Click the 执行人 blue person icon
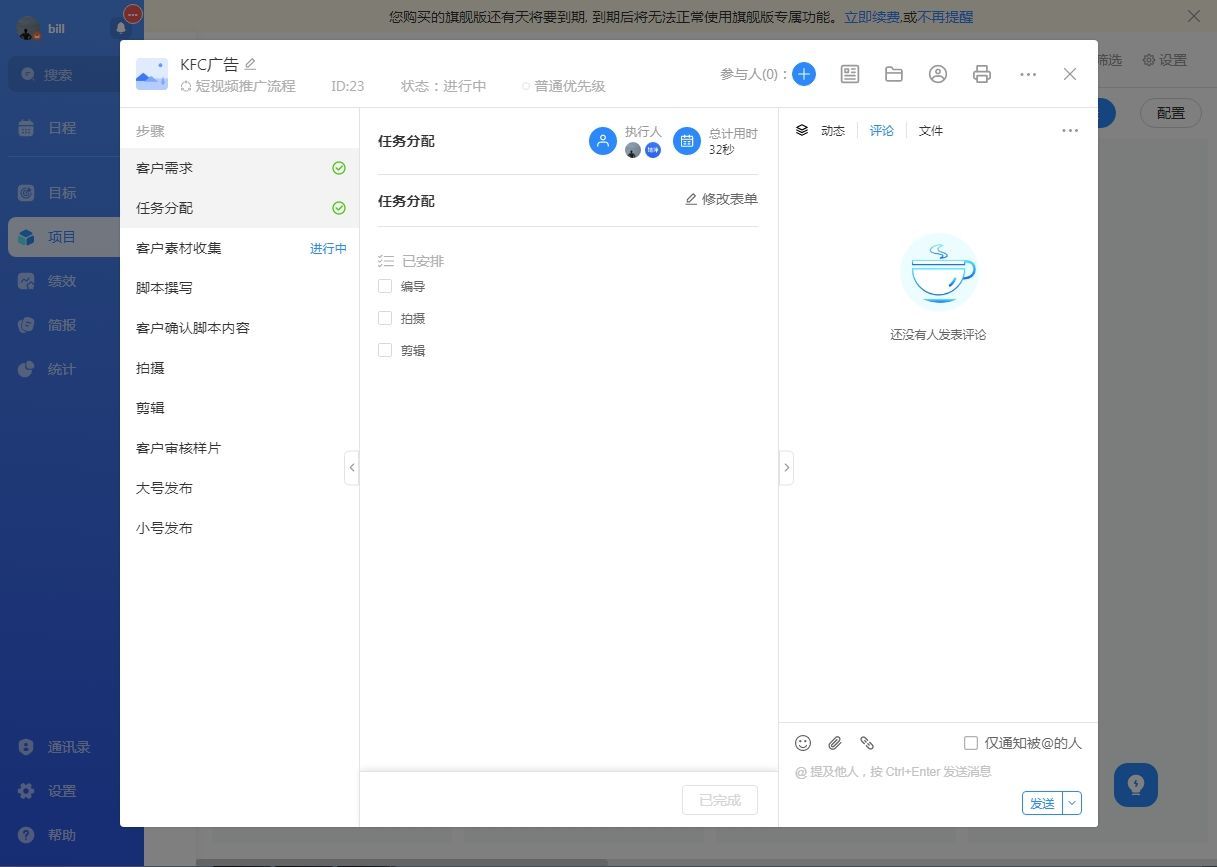This screenshot has height=867, width=1217. (603, 141)
